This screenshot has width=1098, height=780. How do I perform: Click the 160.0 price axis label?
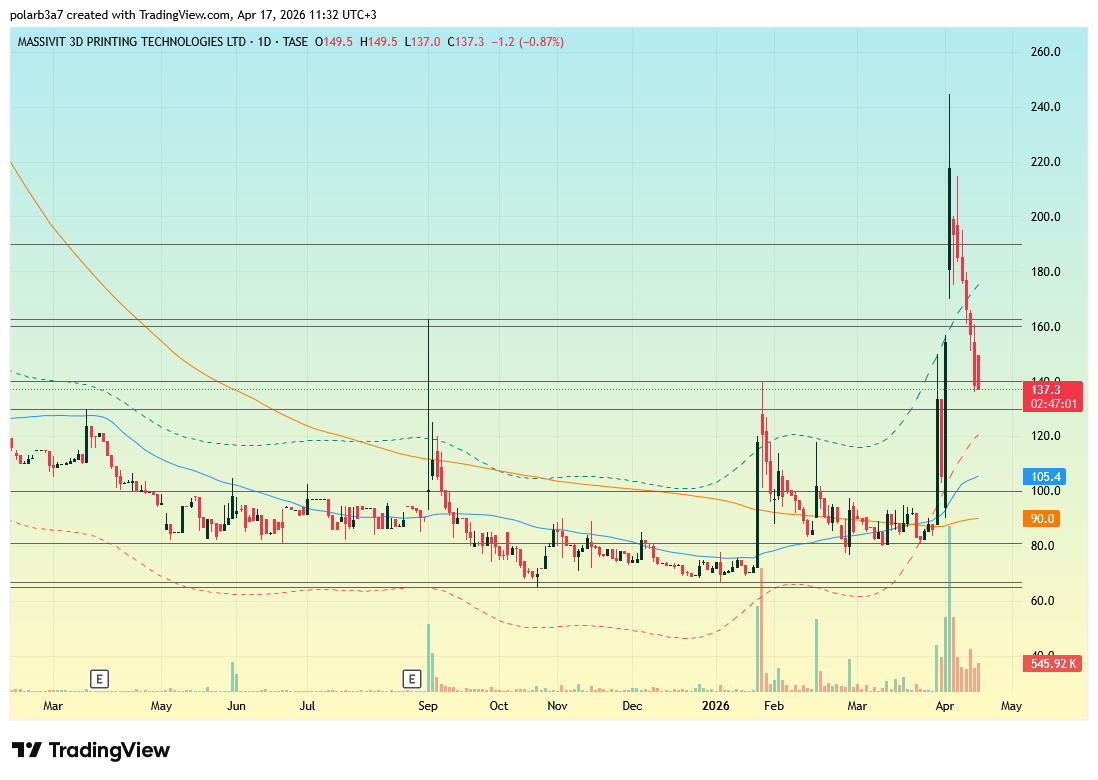pos(1045,327)
